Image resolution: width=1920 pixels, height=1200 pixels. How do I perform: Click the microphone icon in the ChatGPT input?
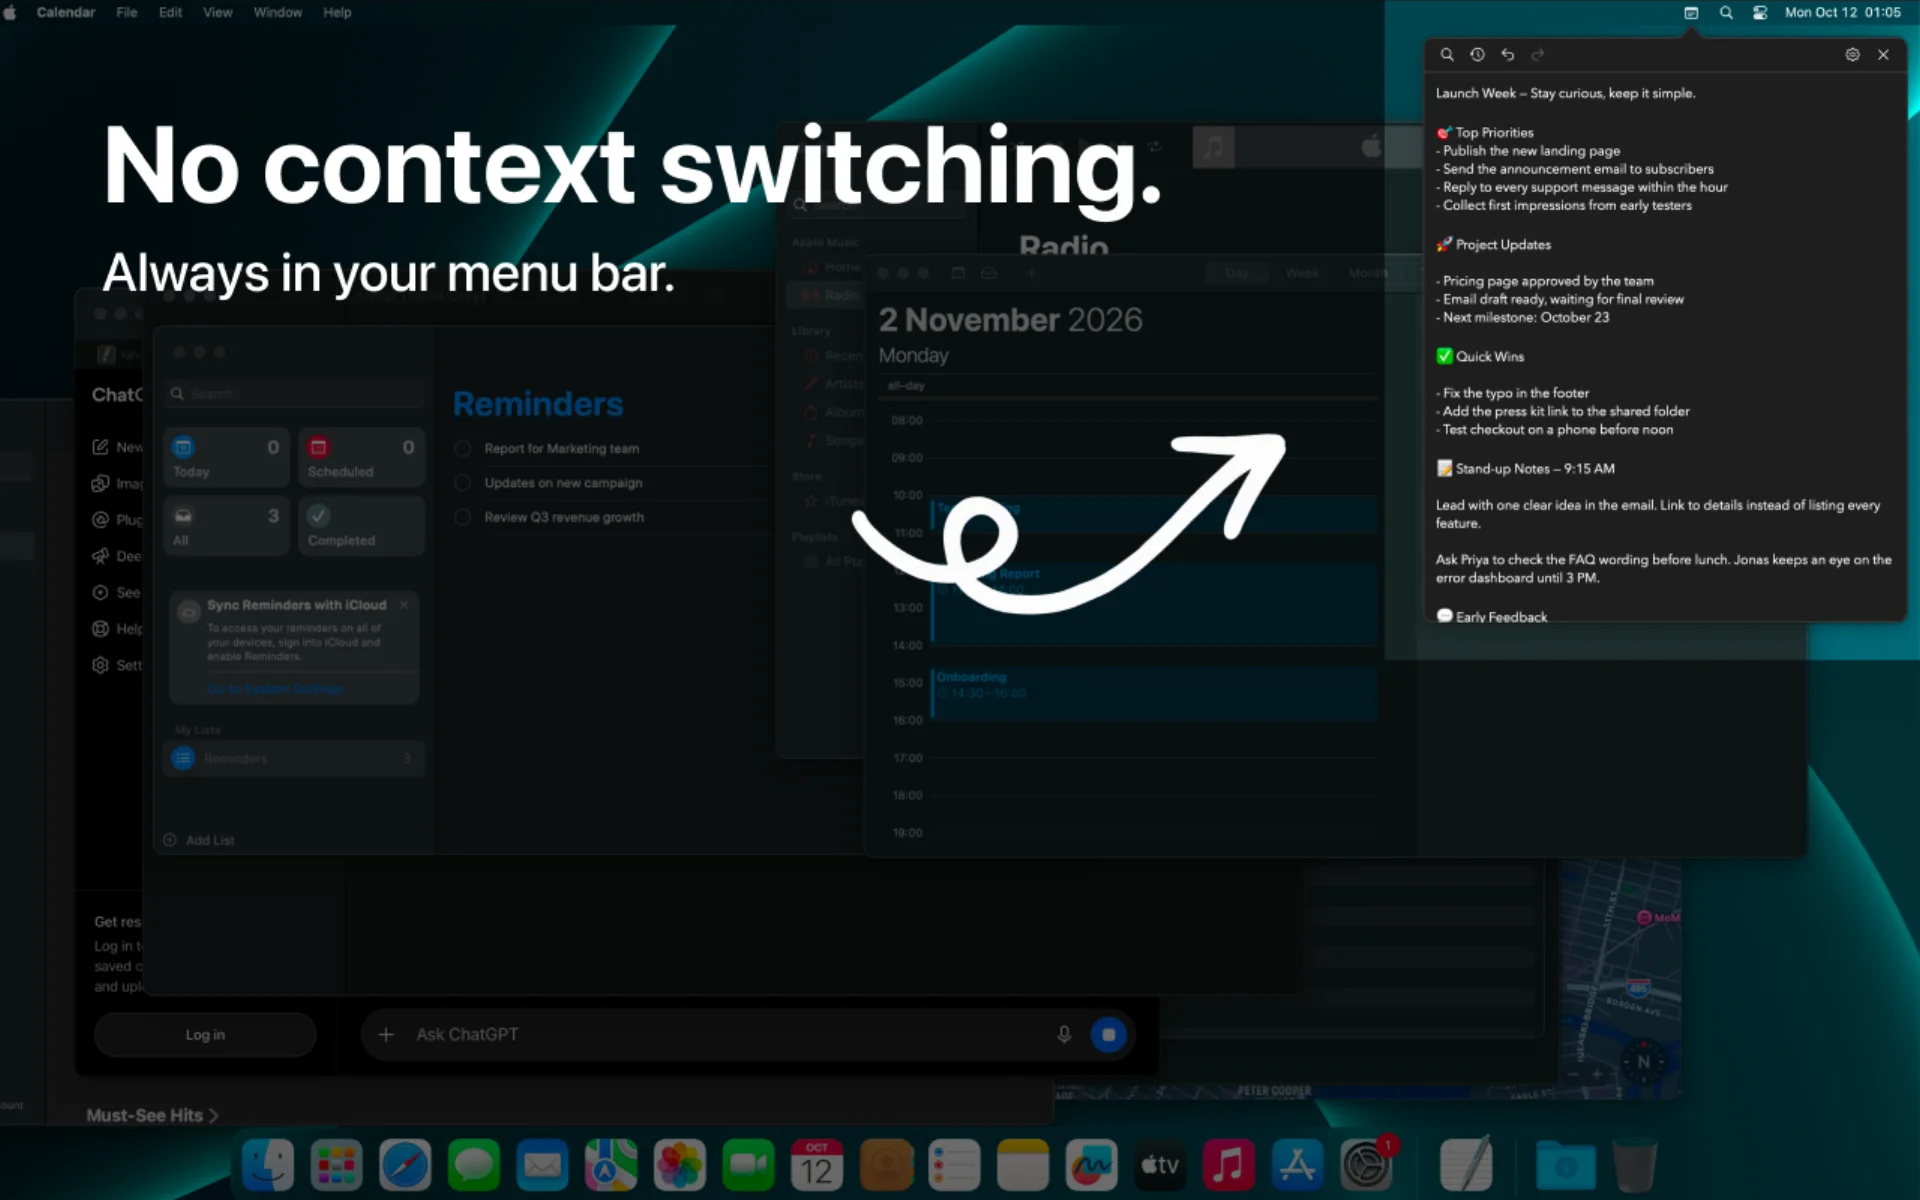click(1064, 1035)
